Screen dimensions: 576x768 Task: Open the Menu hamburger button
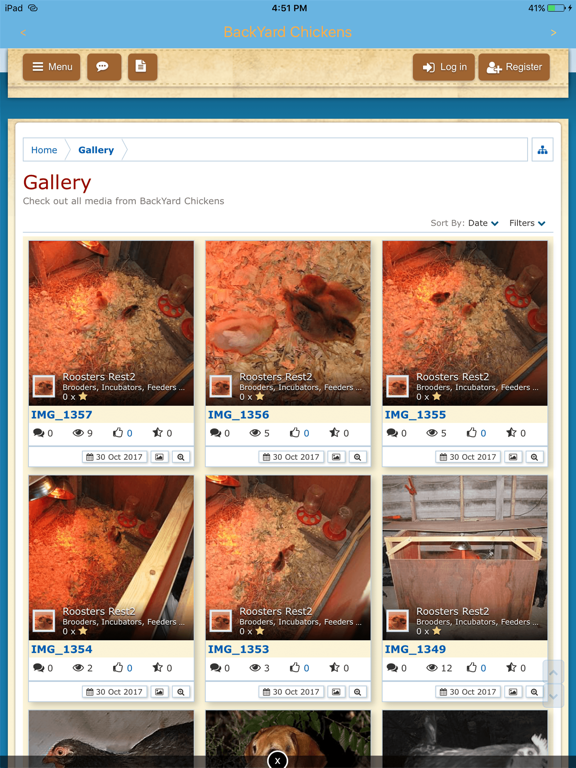[51, 67]
